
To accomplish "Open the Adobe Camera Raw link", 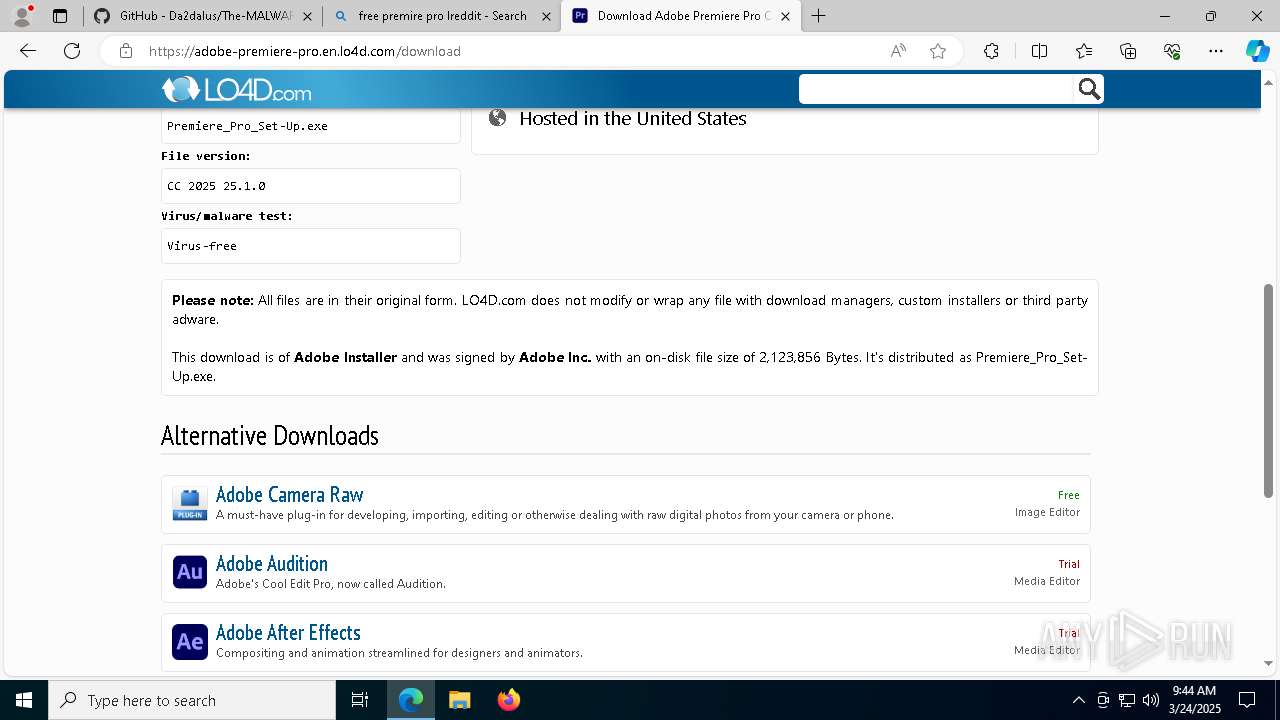I will (x=289, y=494).
